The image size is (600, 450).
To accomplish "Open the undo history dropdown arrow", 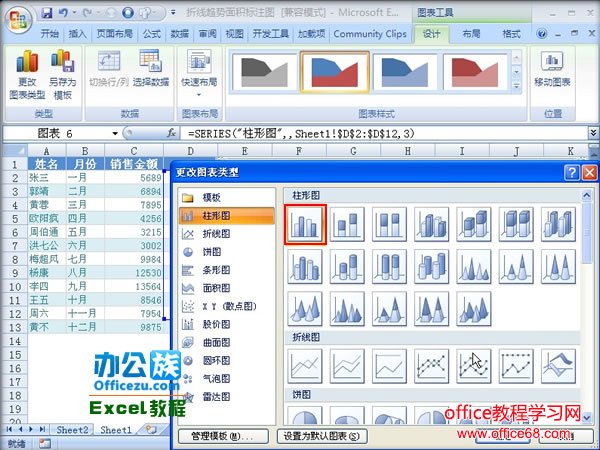I will [74, 13].
